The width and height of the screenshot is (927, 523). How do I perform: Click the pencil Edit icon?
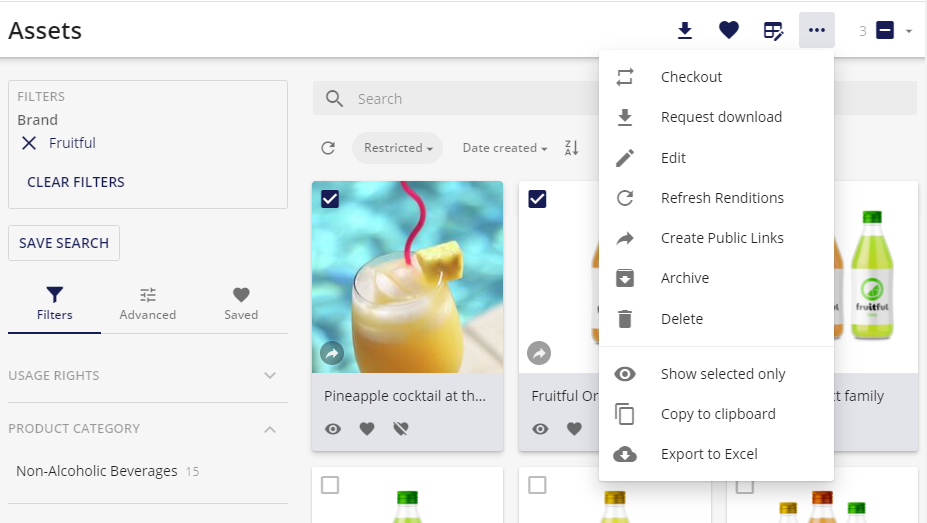click(x=625, y=158)
